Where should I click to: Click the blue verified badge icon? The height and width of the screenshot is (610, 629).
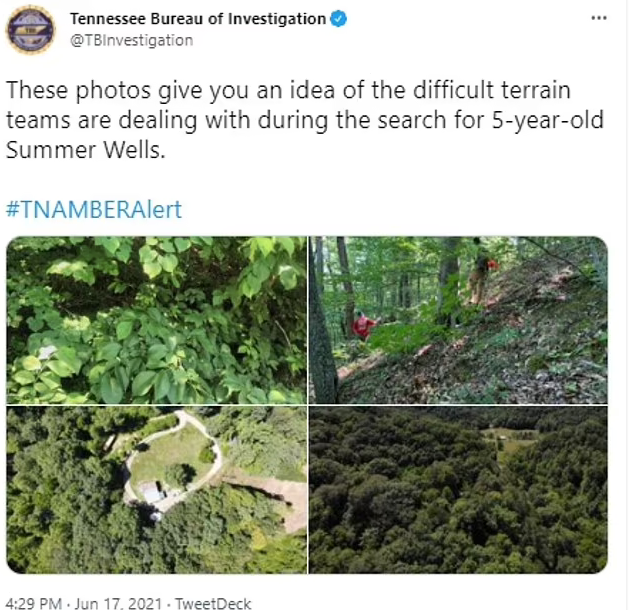[339, 19]
